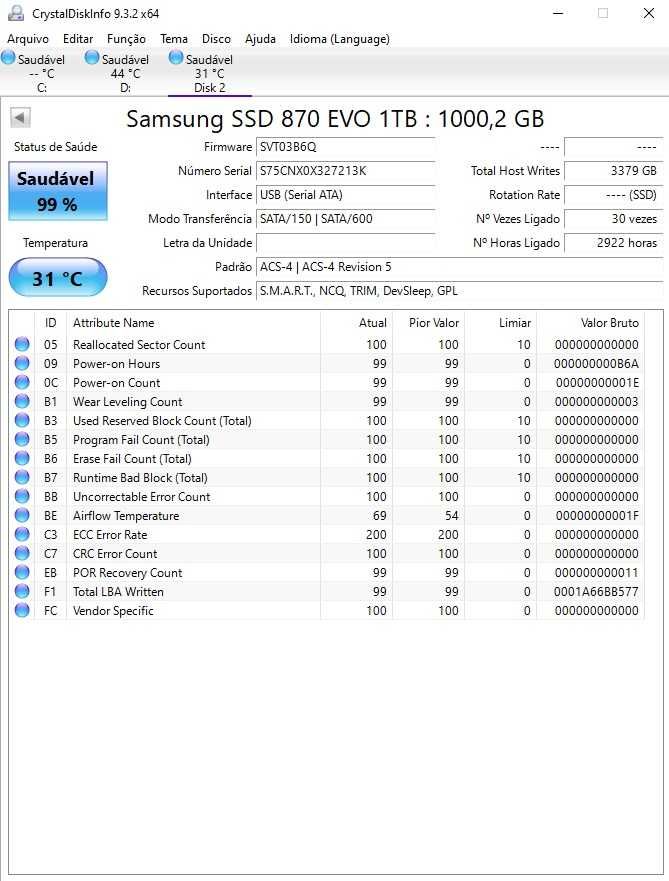Click status orb of Program Fail Count
The height and width of the screenshot is (881, 669).
[22, 439]
